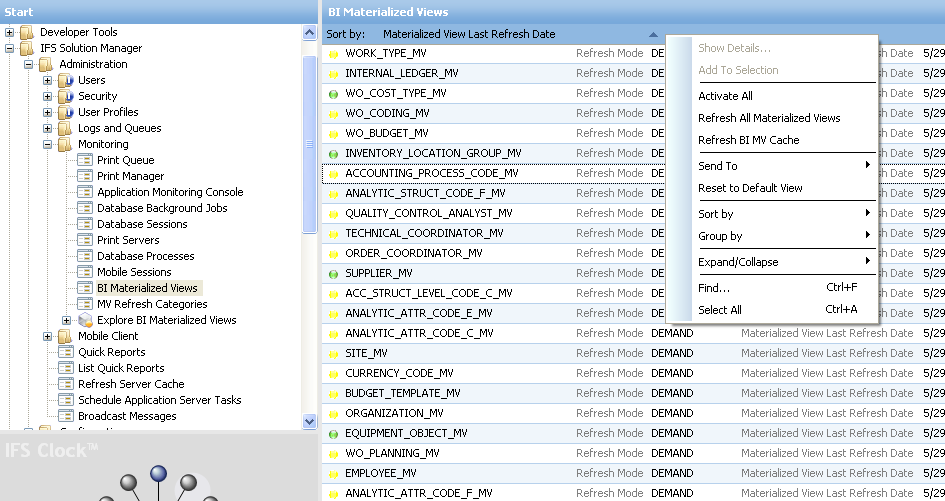Click the Users folder icon

[66, 80]
